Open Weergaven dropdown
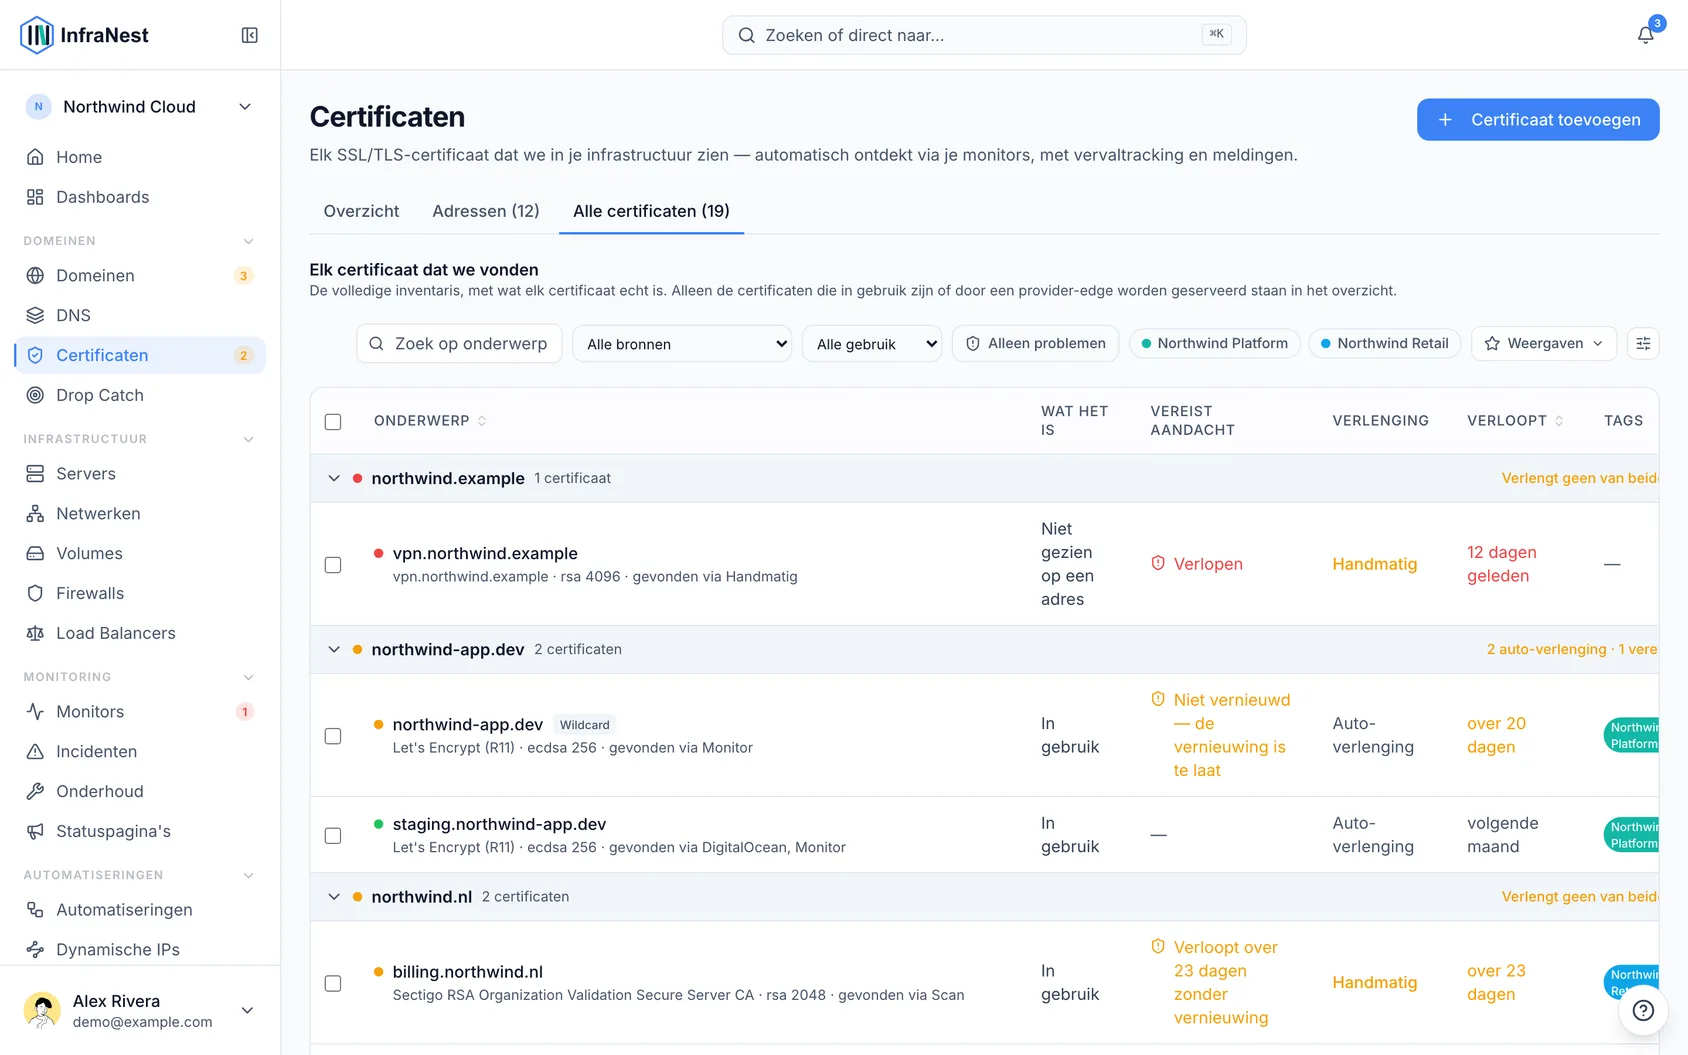The image size is (1688, 1055). pos(1544,343)
